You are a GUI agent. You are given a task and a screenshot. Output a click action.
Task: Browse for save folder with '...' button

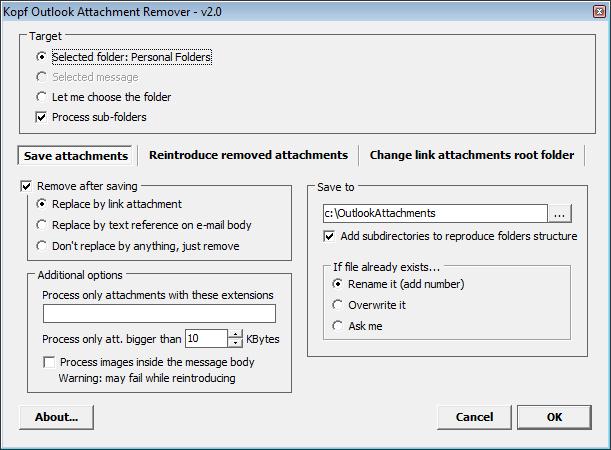coord(560,214)
